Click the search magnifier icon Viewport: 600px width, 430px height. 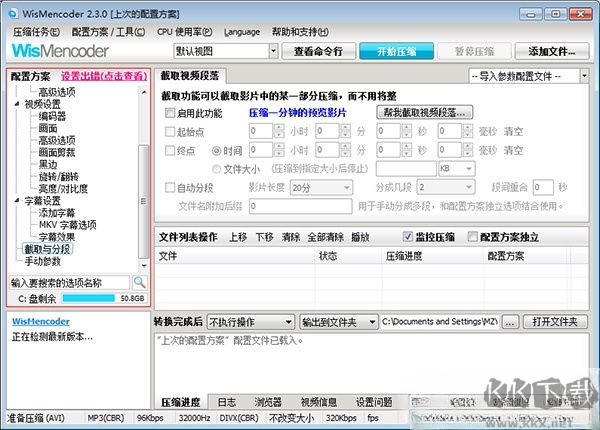139,283
